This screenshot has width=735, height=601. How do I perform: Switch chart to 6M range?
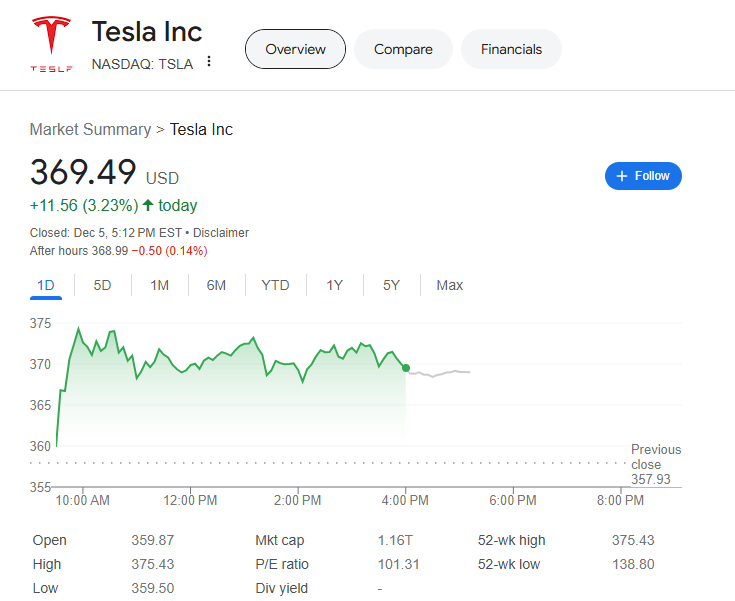(216, 285)
